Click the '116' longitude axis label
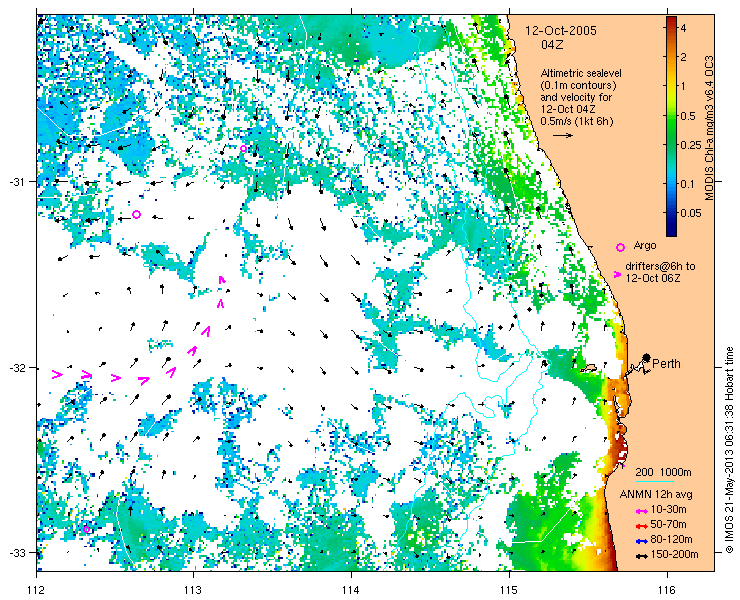740x600 pixels. (x=667, y=590)
